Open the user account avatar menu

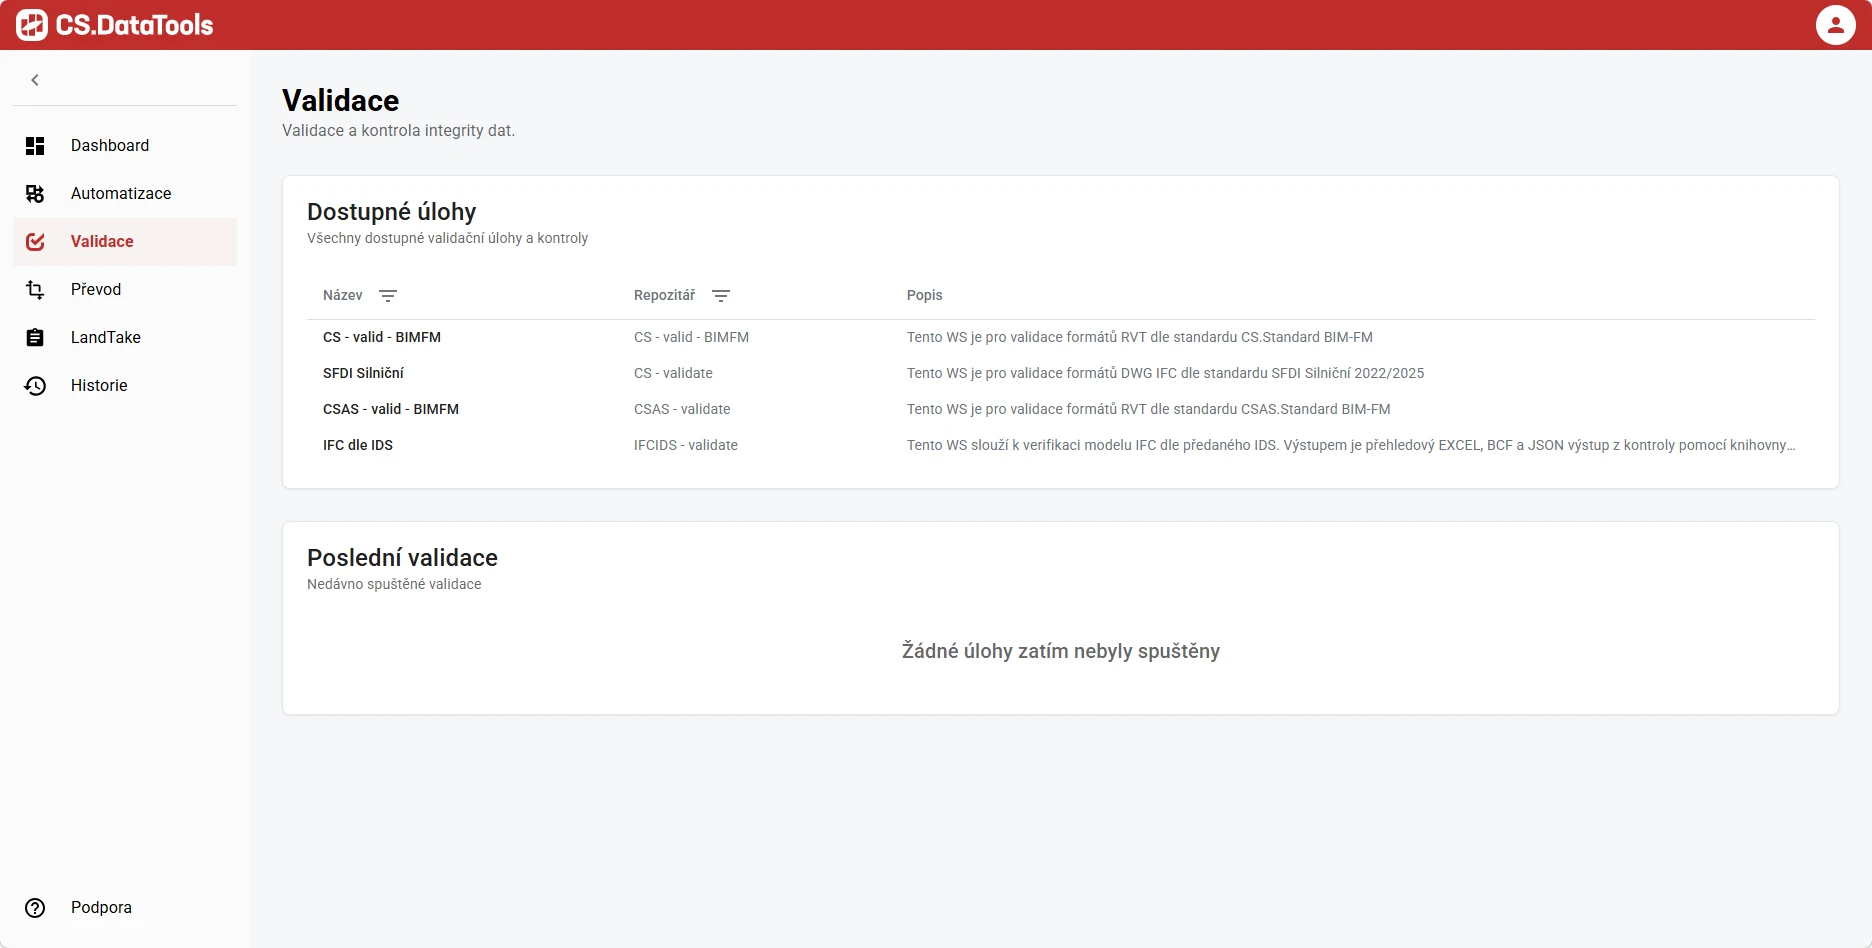tap(1836, 25)
